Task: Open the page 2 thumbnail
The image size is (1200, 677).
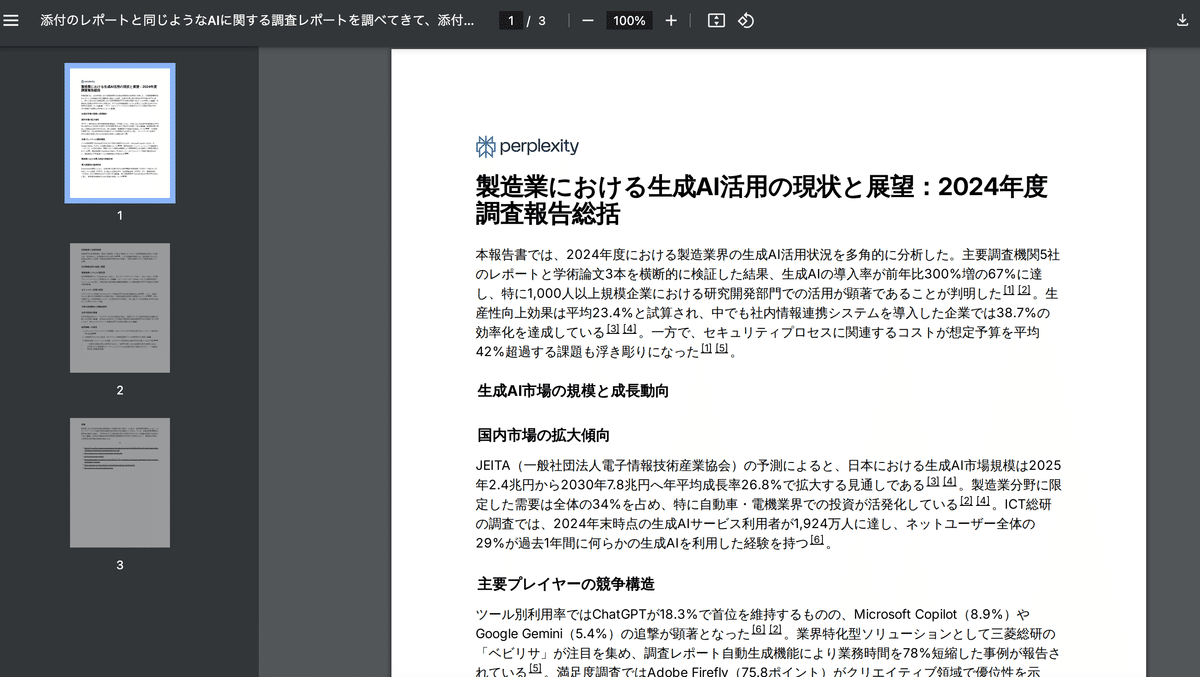Action: pyautogui.click(x=120, y=308)
